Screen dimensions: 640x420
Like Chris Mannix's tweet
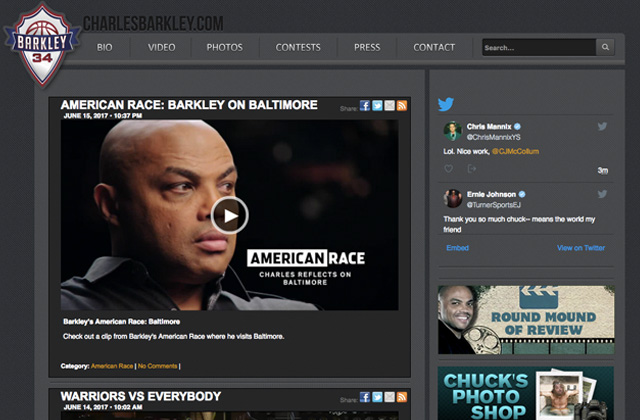click(448, 169)
